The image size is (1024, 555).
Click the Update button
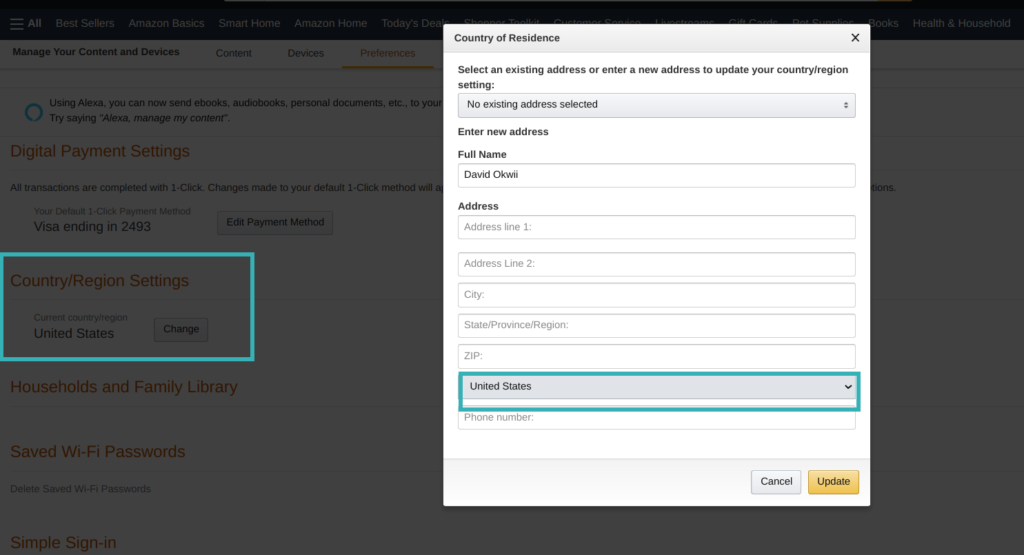click(833, 482)
